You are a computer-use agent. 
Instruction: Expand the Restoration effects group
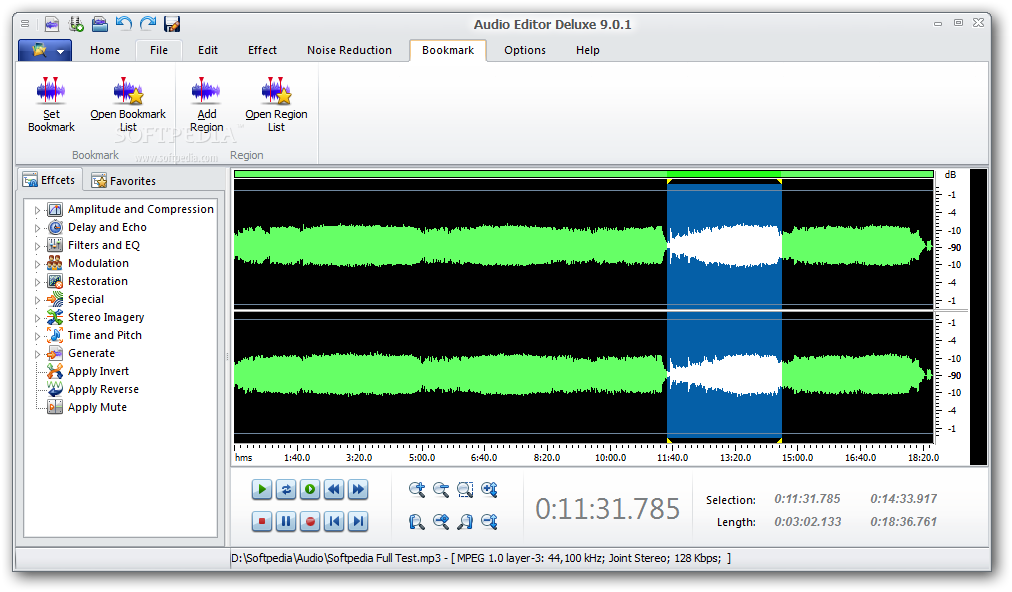coord(37,282)
